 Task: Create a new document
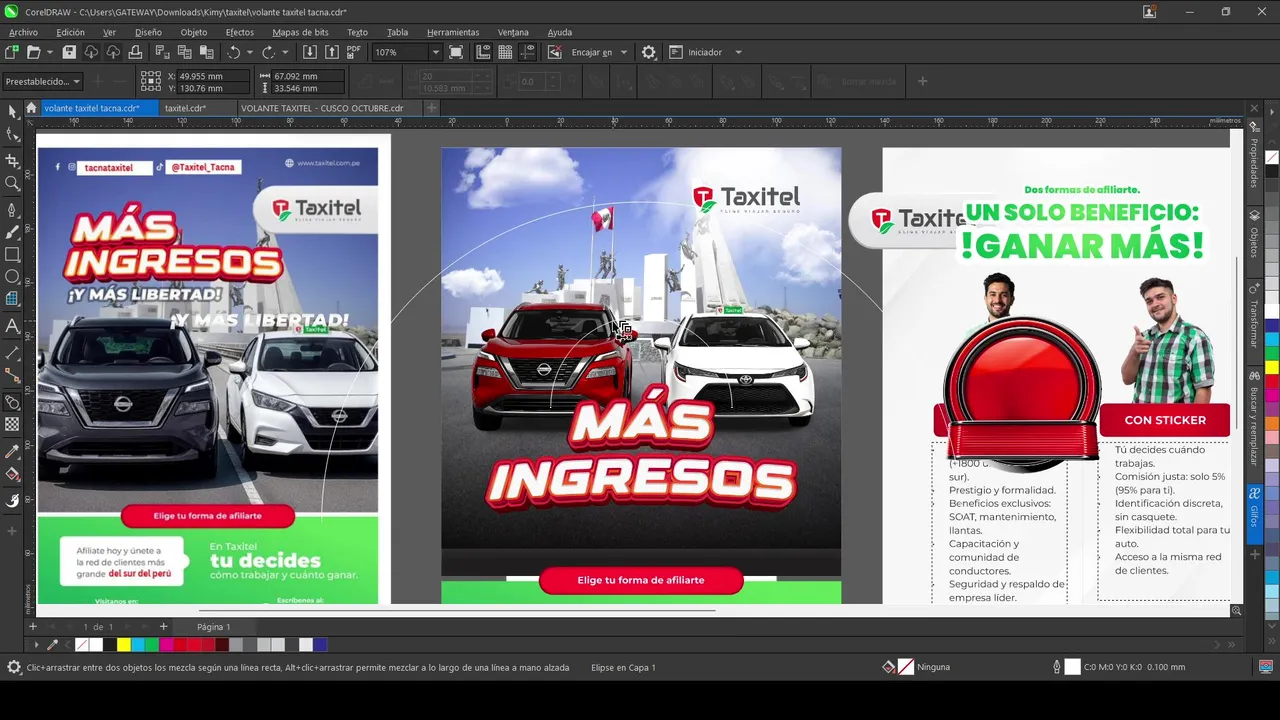click(12, 52)
